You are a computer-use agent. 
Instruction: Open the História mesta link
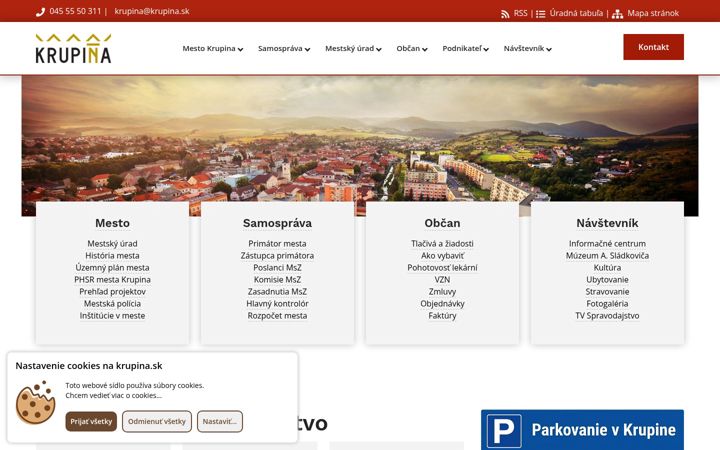[112, 256]
